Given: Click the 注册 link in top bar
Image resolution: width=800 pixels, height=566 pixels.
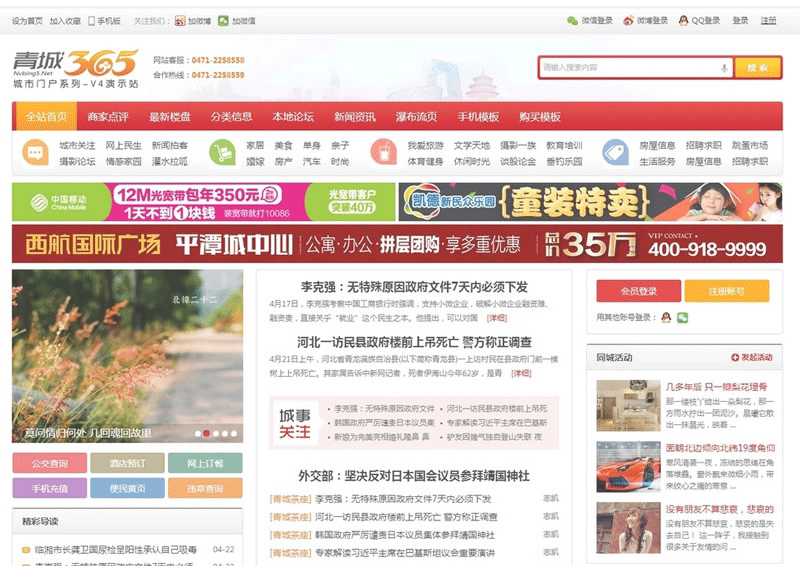Looking at the screenshot, I should (x=768, y=20).
